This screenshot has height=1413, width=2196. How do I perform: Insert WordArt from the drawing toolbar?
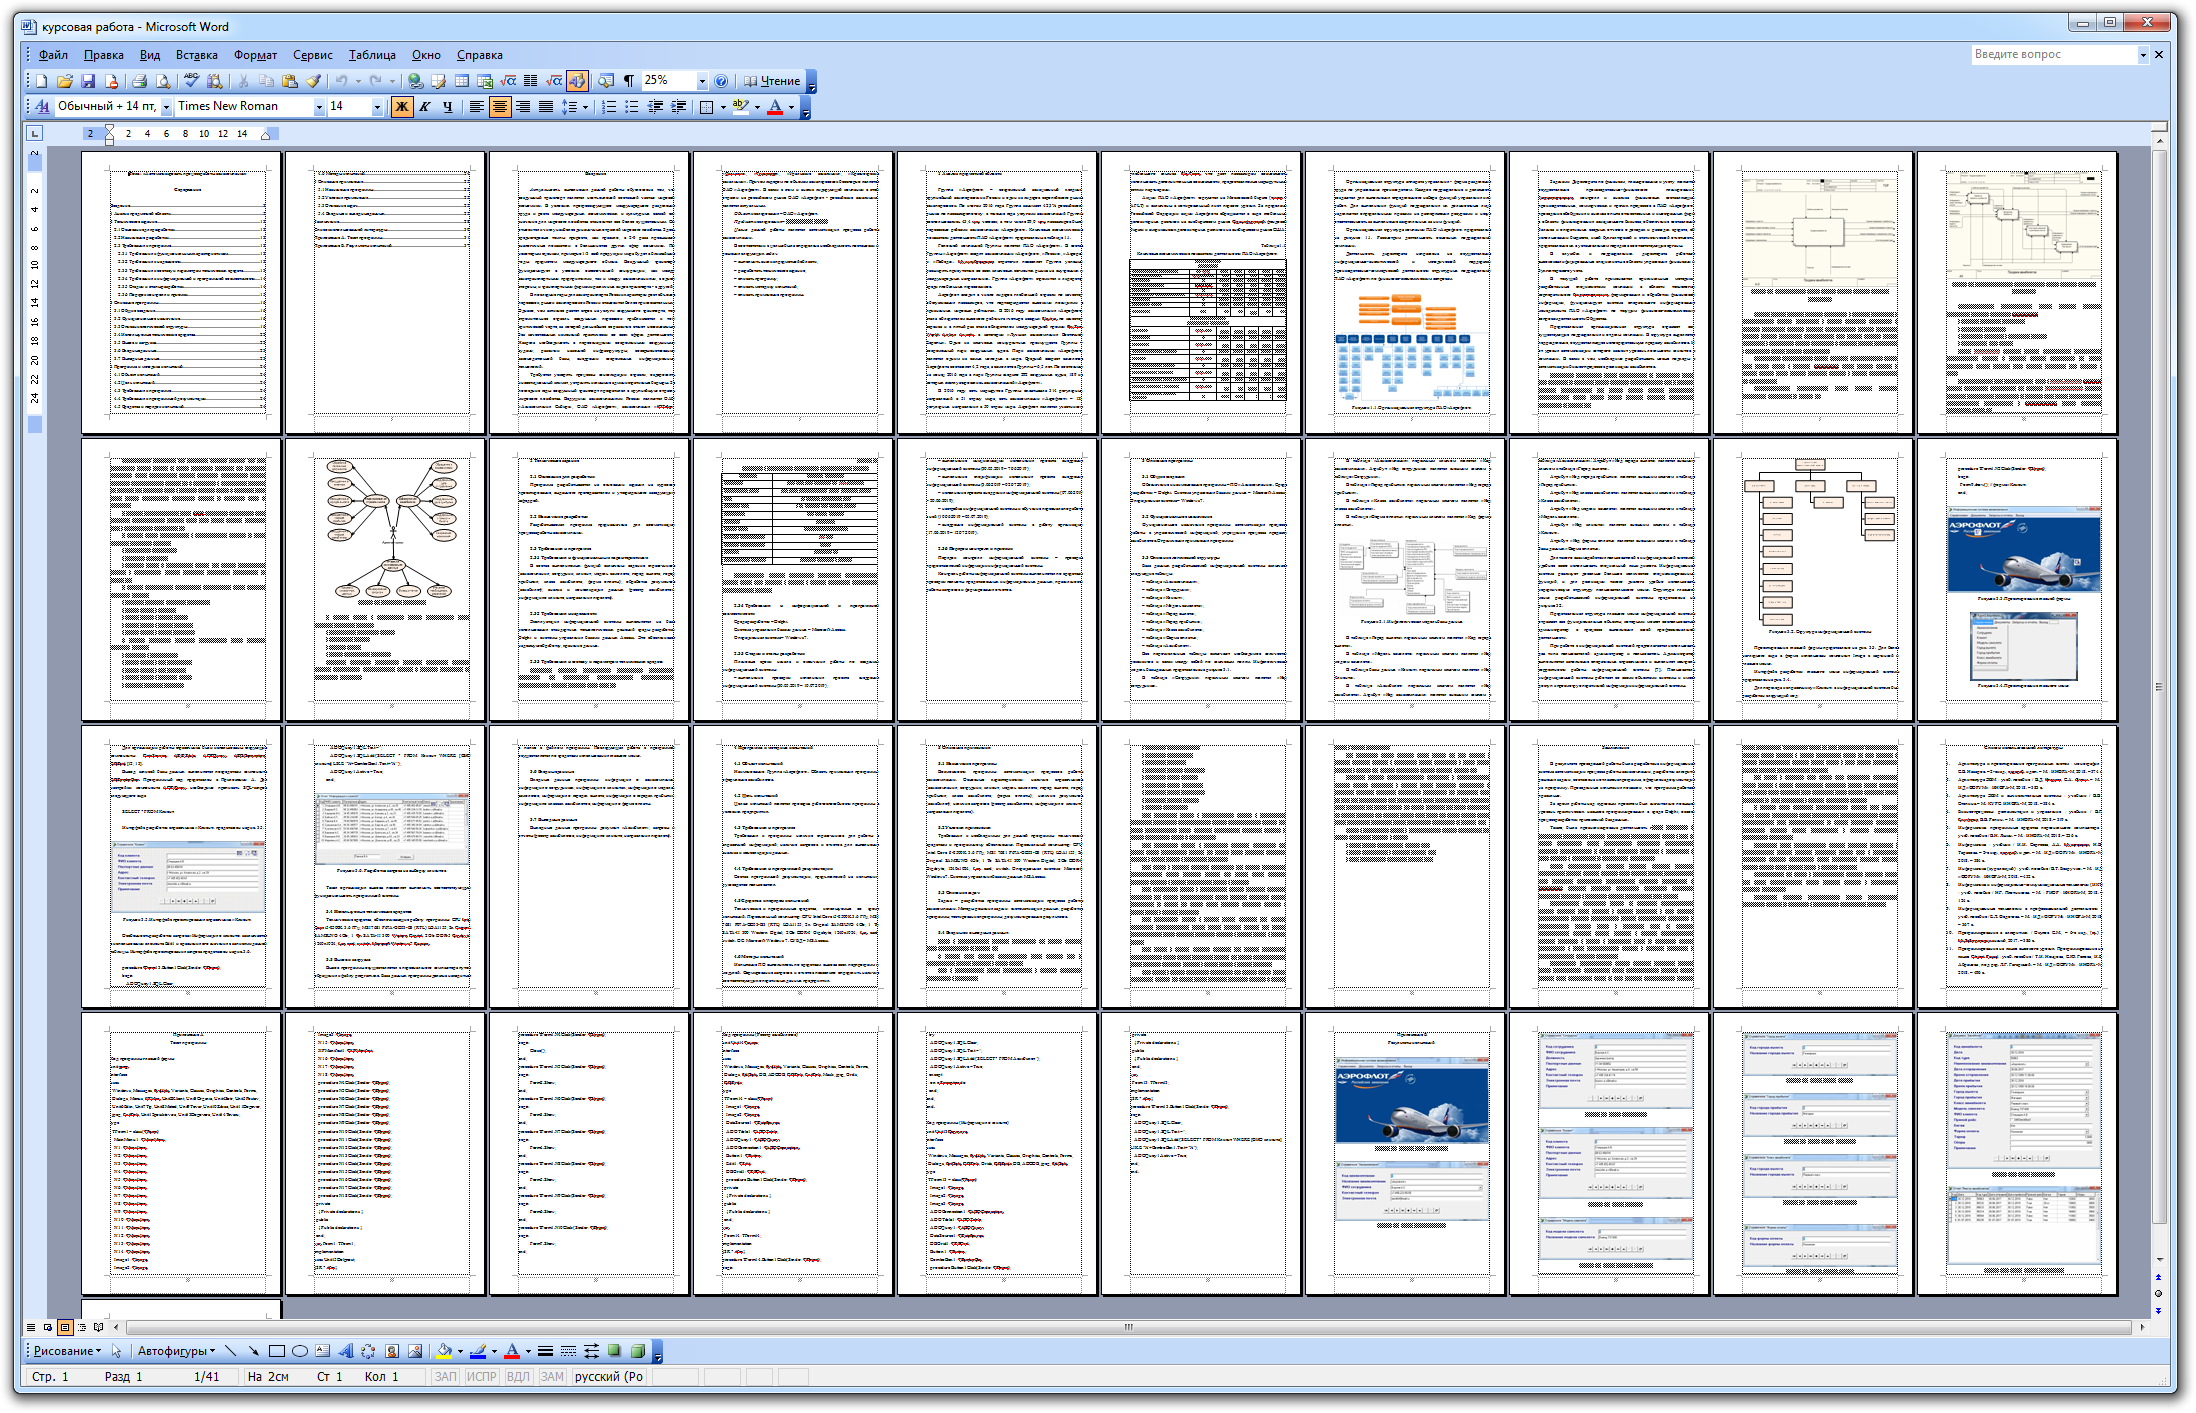pyautogui.click(x=345, y=1351)
